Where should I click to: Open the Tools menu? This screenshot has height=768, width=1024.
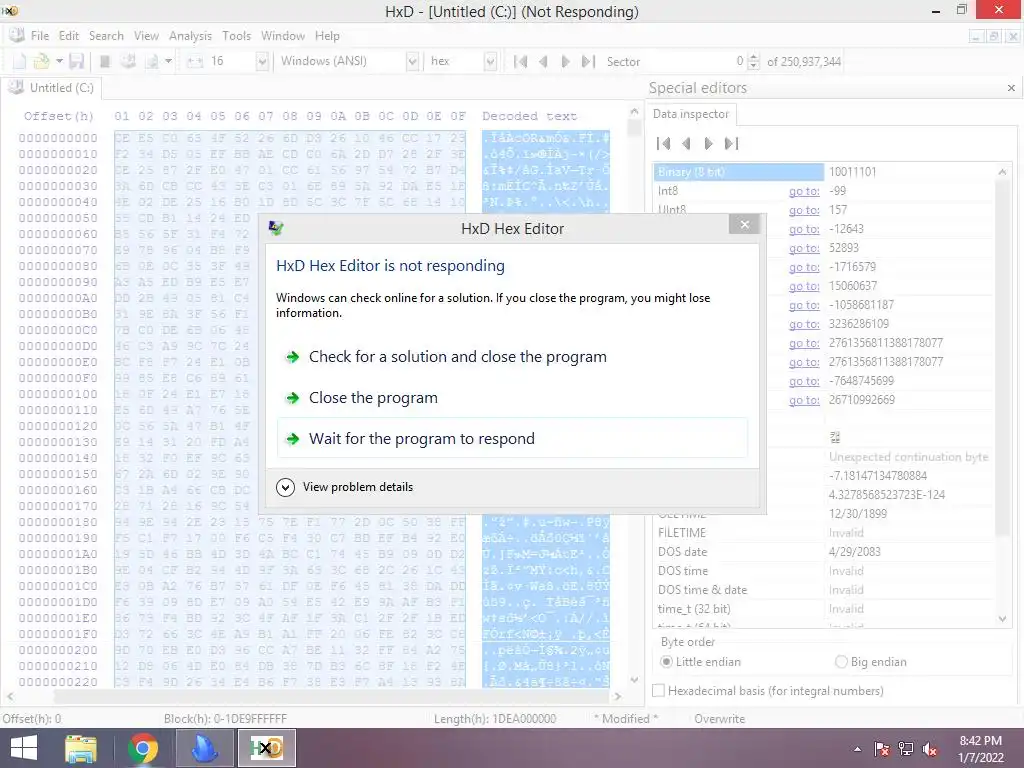pyautogui.click(x=236, y=36)
